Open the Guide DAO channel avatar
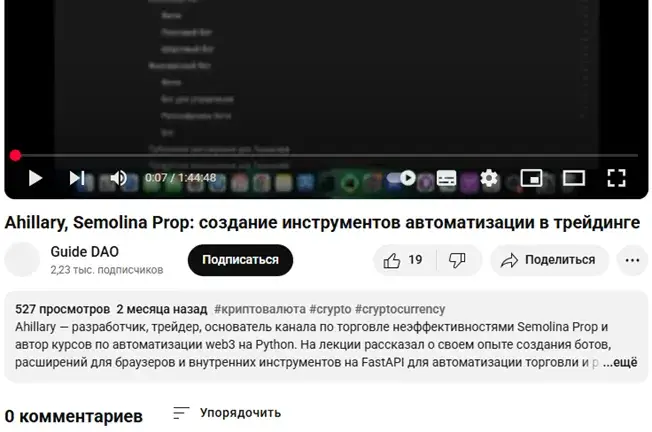652x432 pixels. click(22, 259)
